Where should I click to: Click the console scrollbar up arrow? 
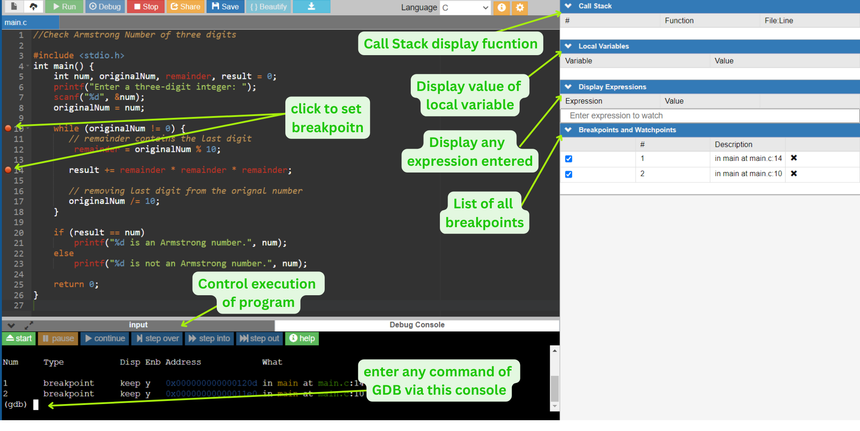pyautogui.click(x=555, y=351)
